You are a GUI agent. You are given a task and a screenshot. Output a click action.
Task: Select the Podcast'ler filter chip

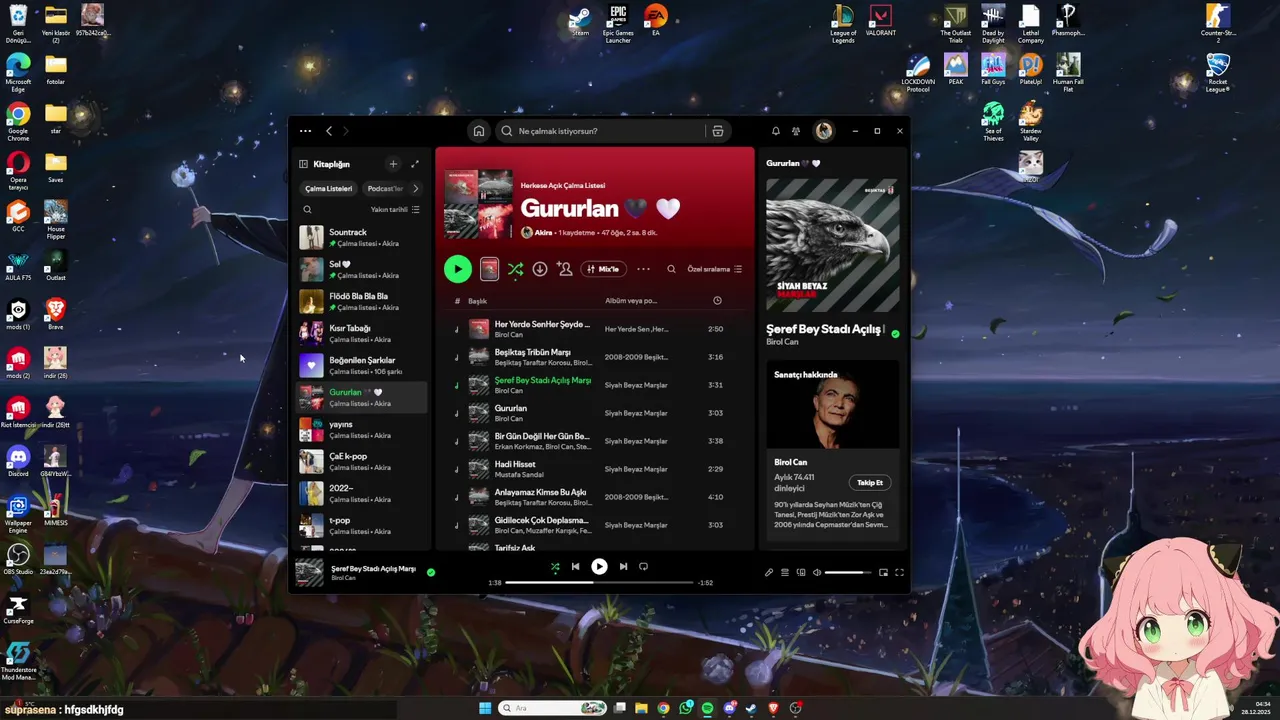(x=385, y=188)
